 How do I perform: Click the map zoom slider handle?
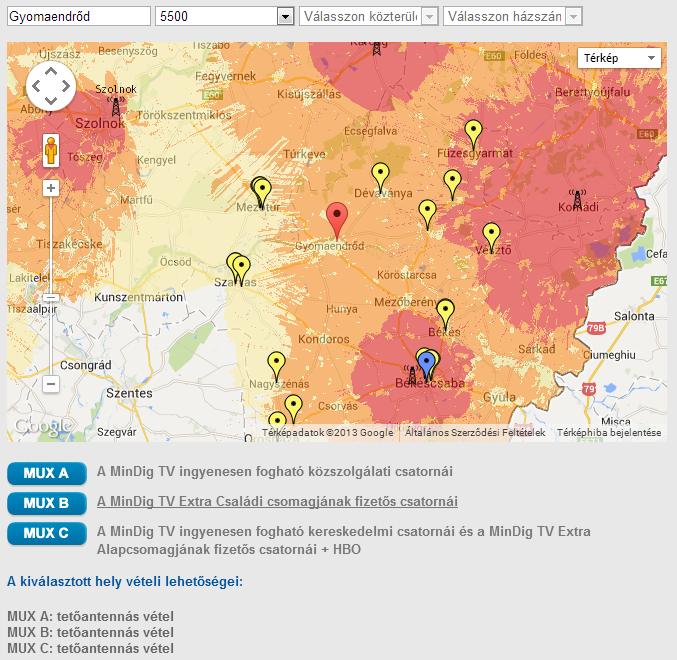point(51,297)
